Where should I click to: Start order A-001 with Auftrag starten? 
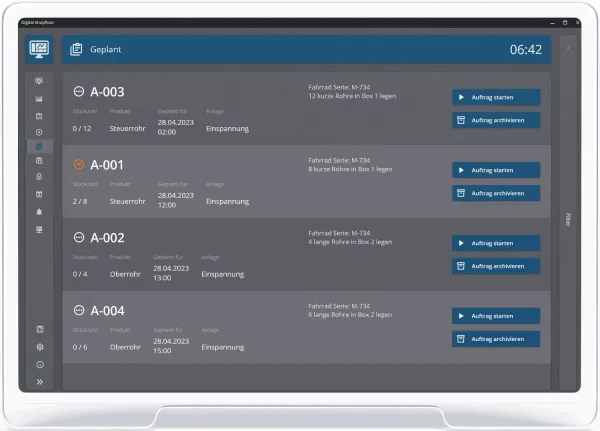point(496,170)
